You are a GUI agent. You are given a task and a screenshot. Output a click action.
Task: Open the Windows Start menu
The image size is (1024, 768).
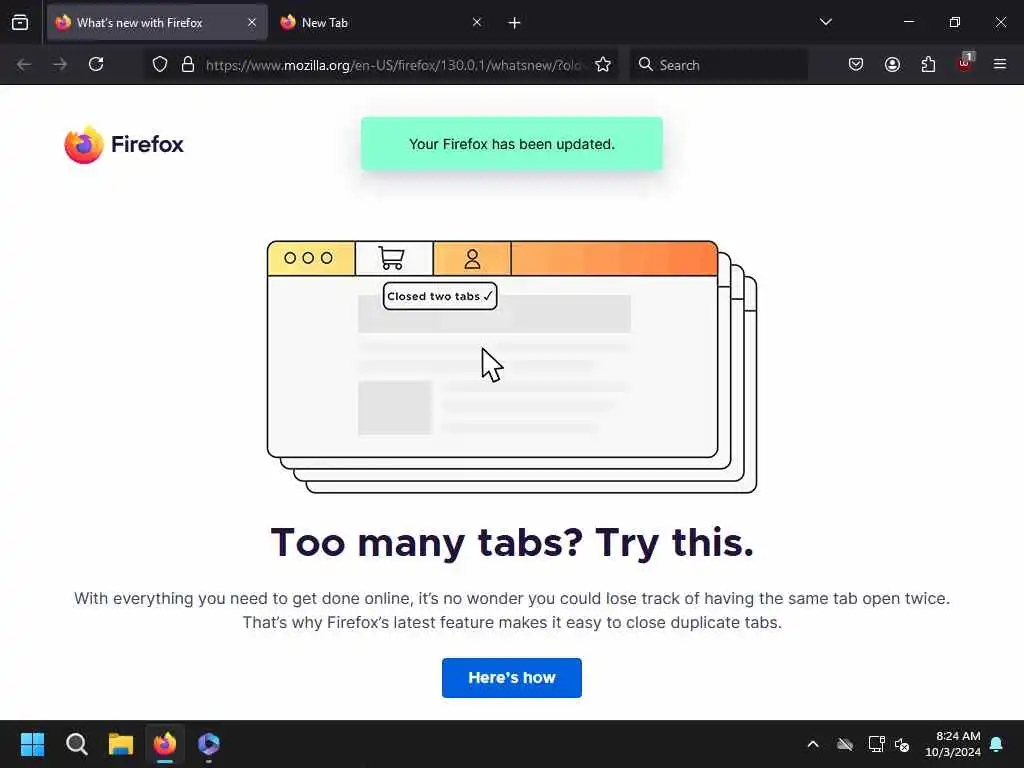click(32, 744)
